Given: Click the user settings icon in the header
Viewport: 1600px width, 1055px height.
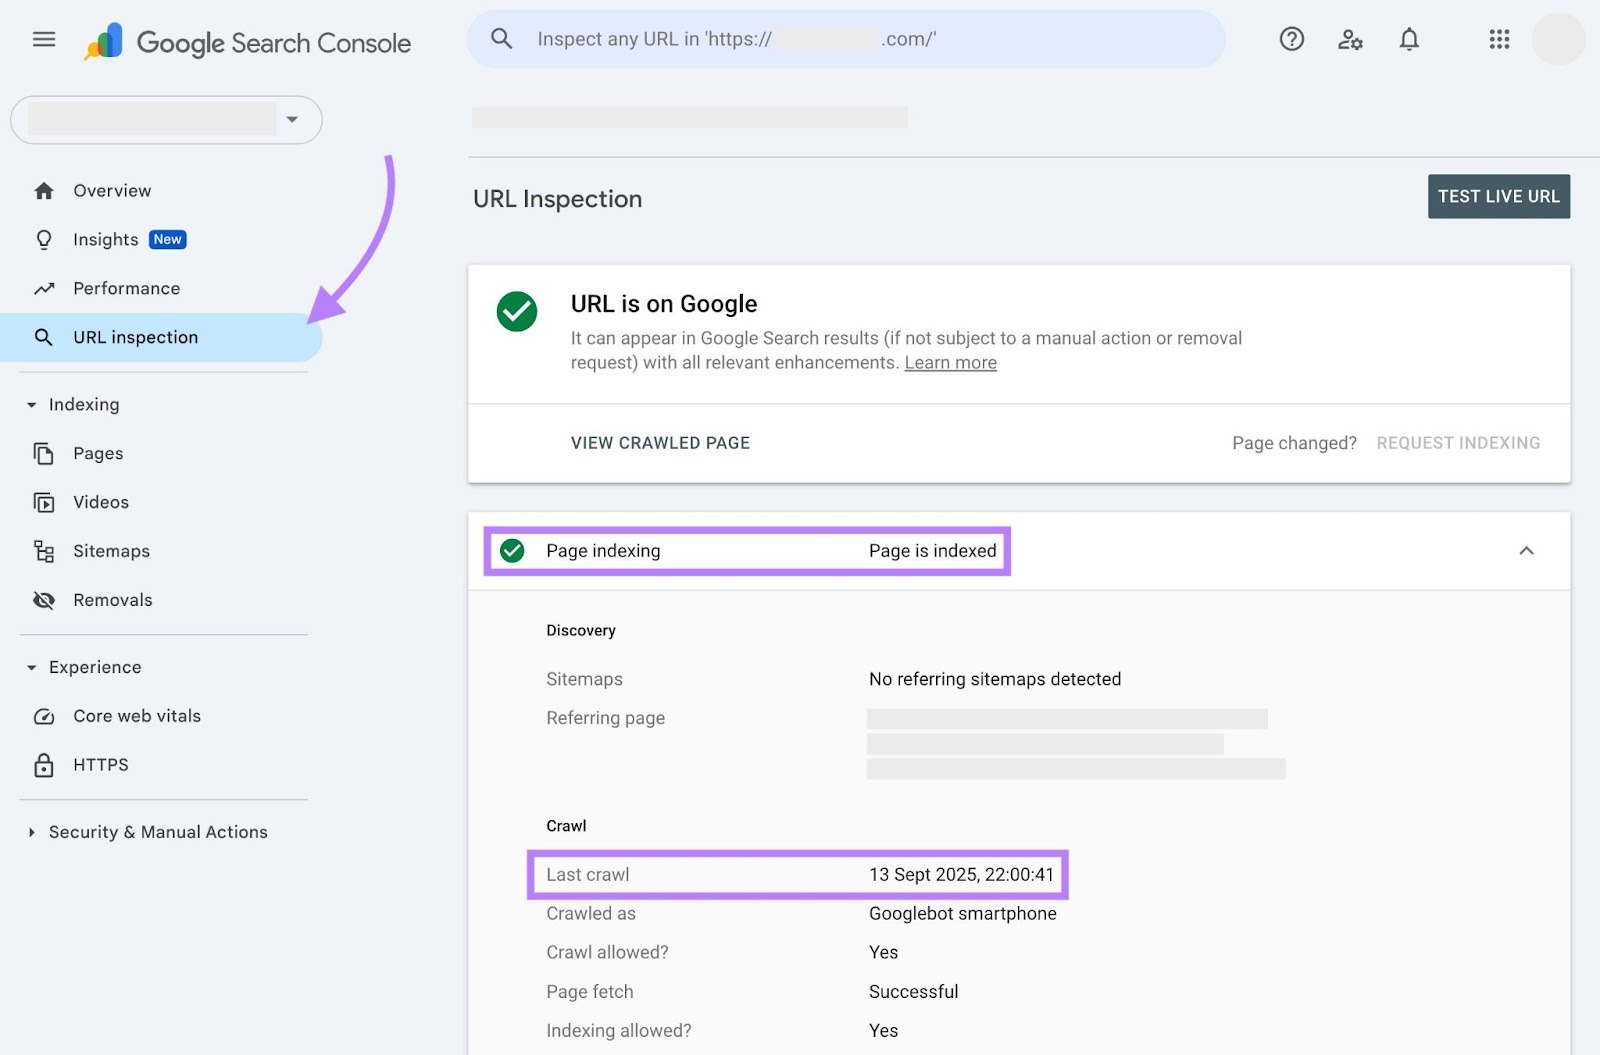Looking at the screenshot, I should pos(1350,39).
